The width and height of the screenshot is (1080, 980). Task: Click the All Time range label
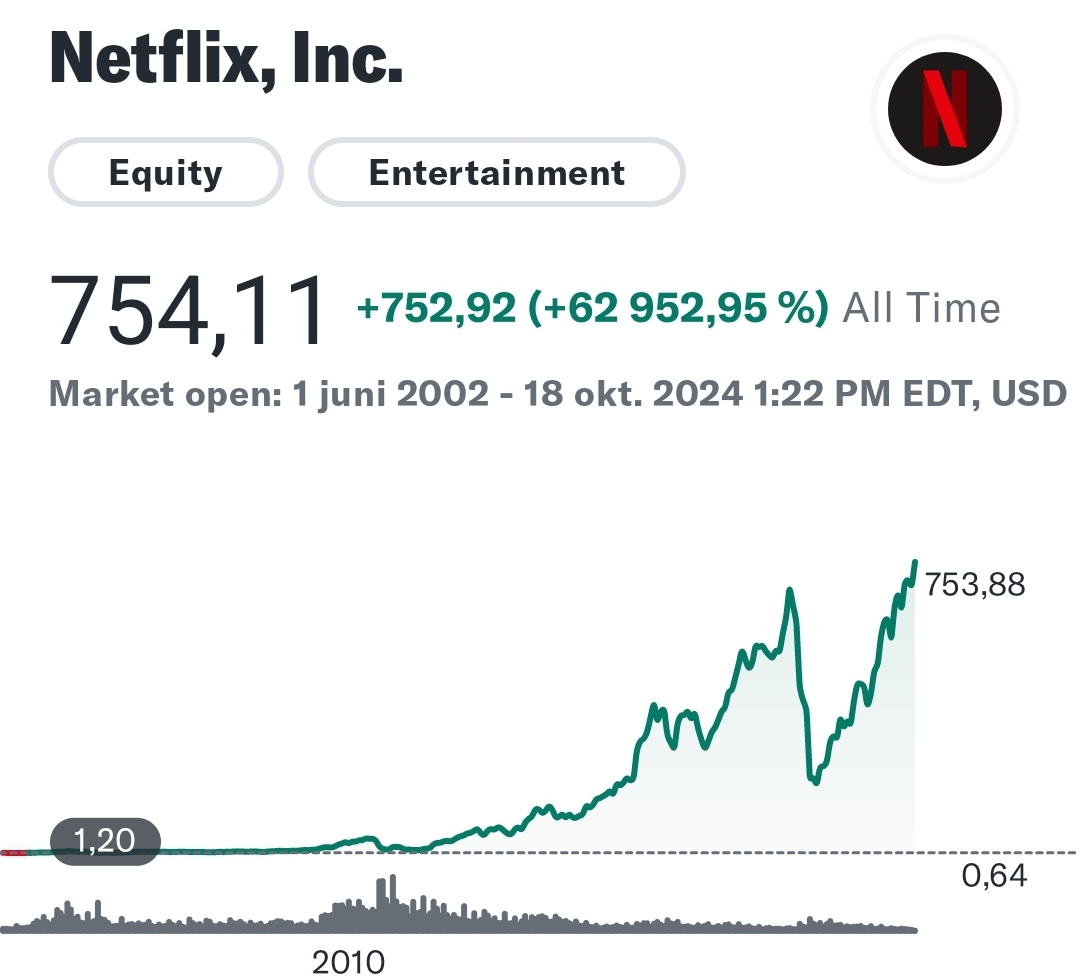(x=921, y=308)
